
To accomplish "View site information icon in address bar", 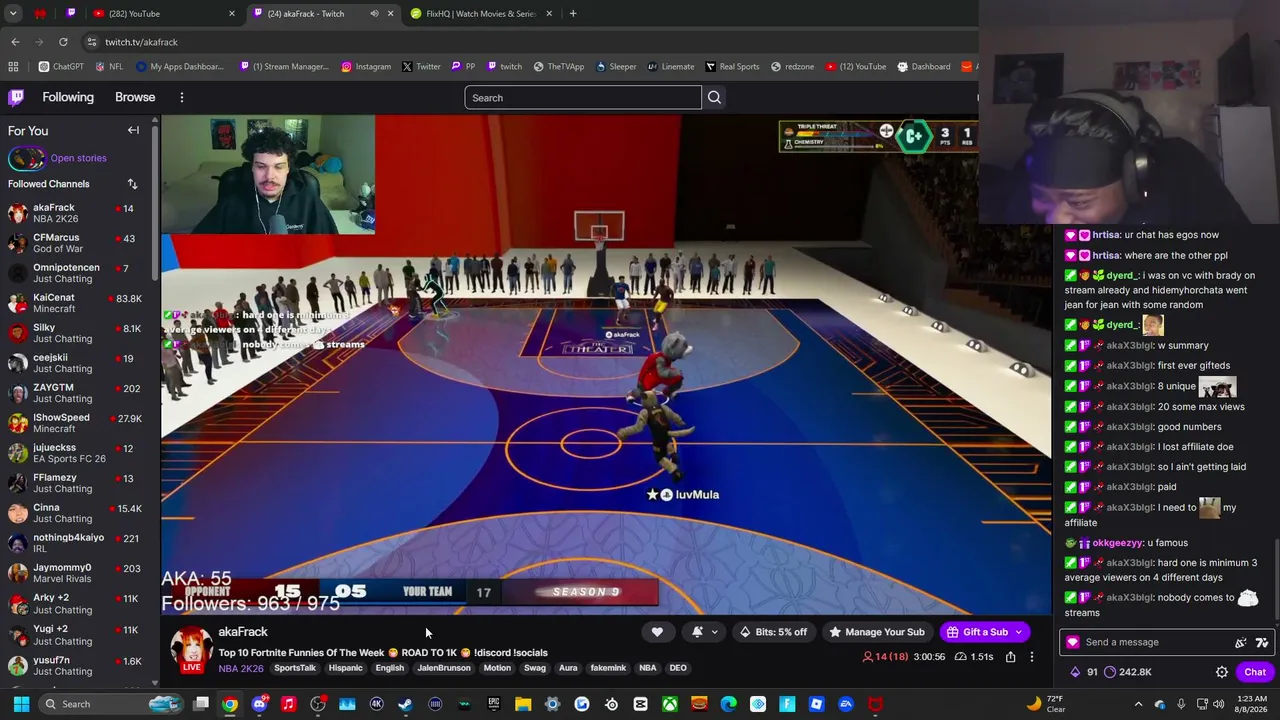I will pyautogui.click(x=91, y=42).
